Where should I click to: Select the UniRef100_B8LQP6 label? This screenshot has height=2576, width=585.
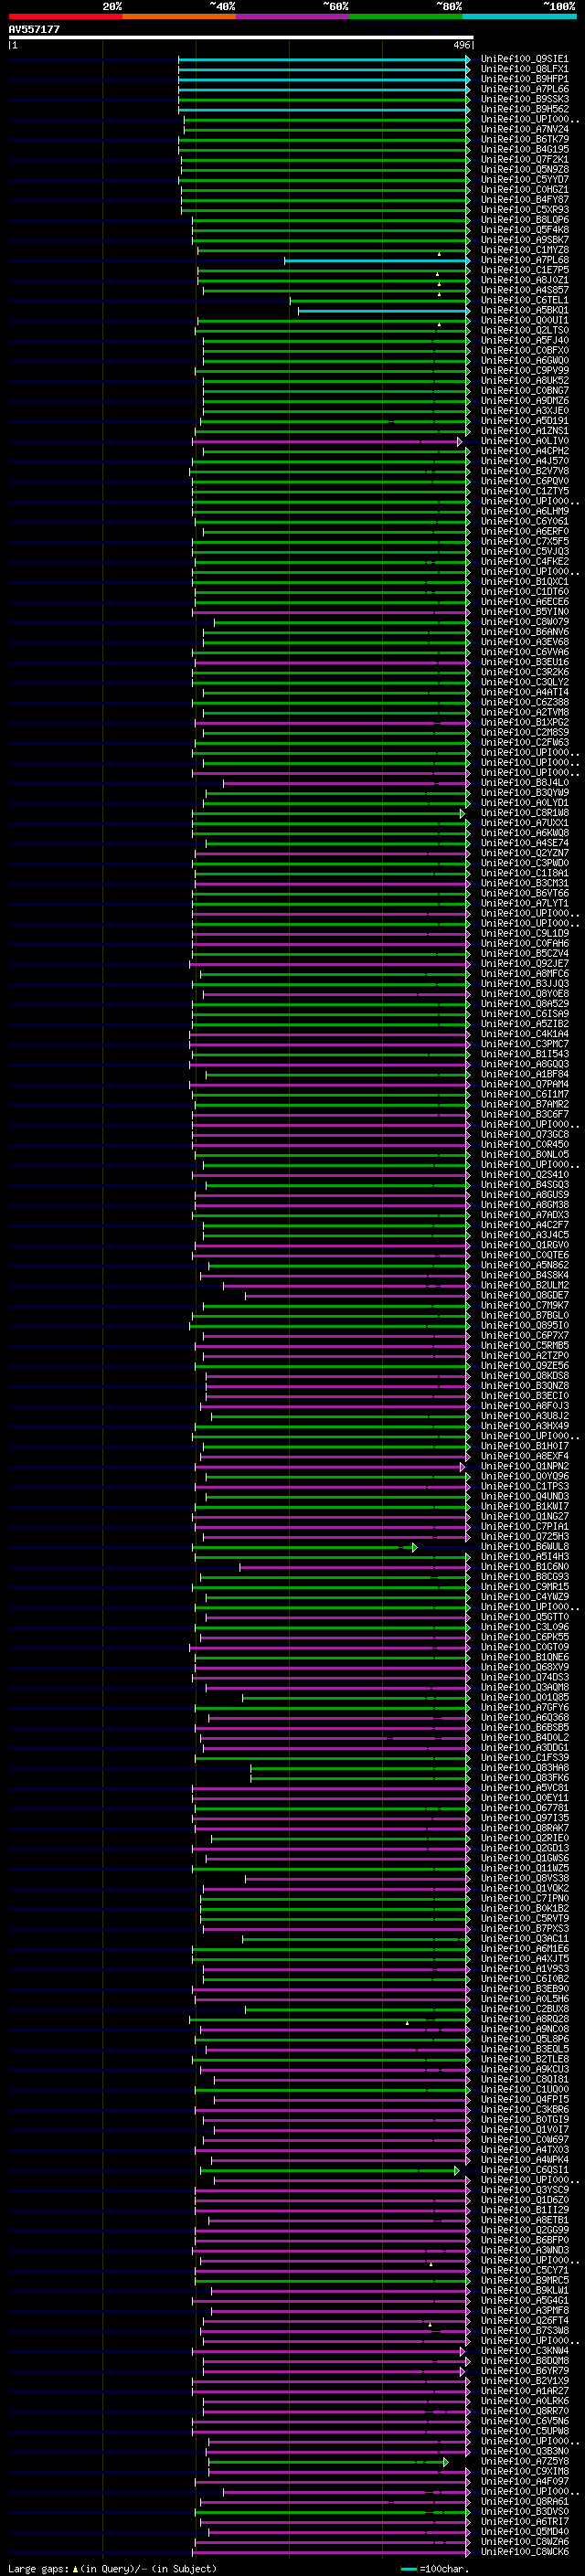(524, 220)
